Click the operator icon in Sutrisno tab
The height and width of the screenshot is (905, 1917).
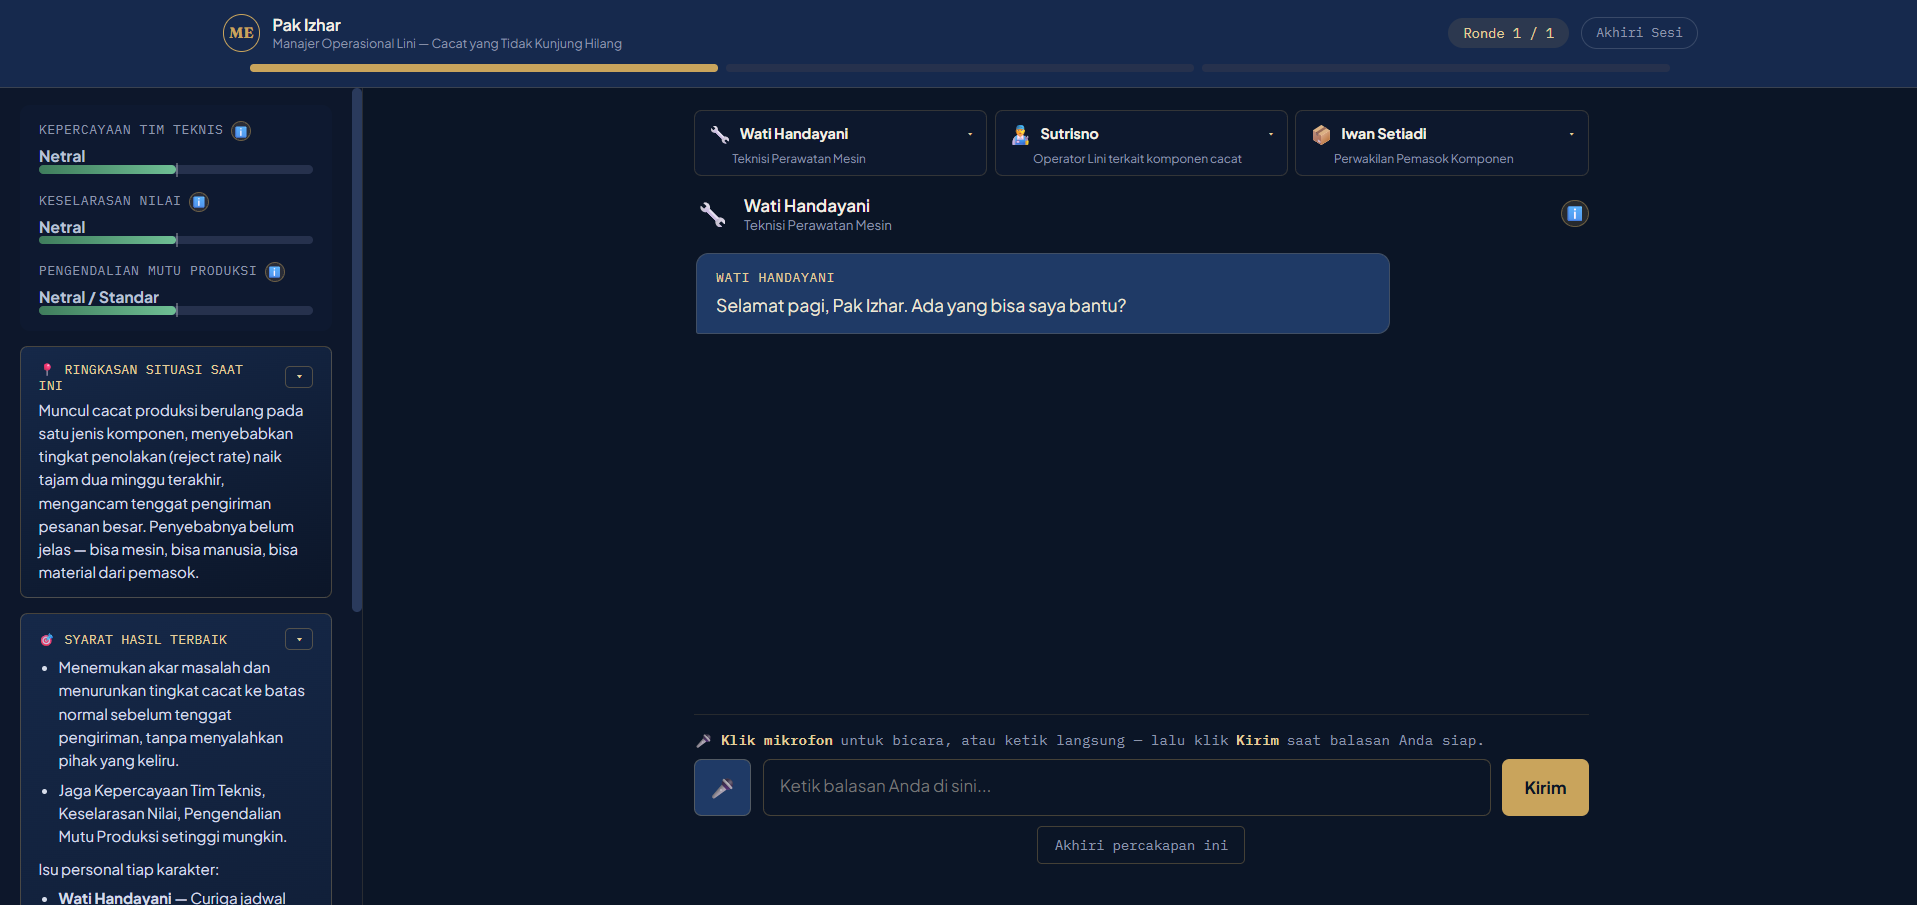[1020, 134]
